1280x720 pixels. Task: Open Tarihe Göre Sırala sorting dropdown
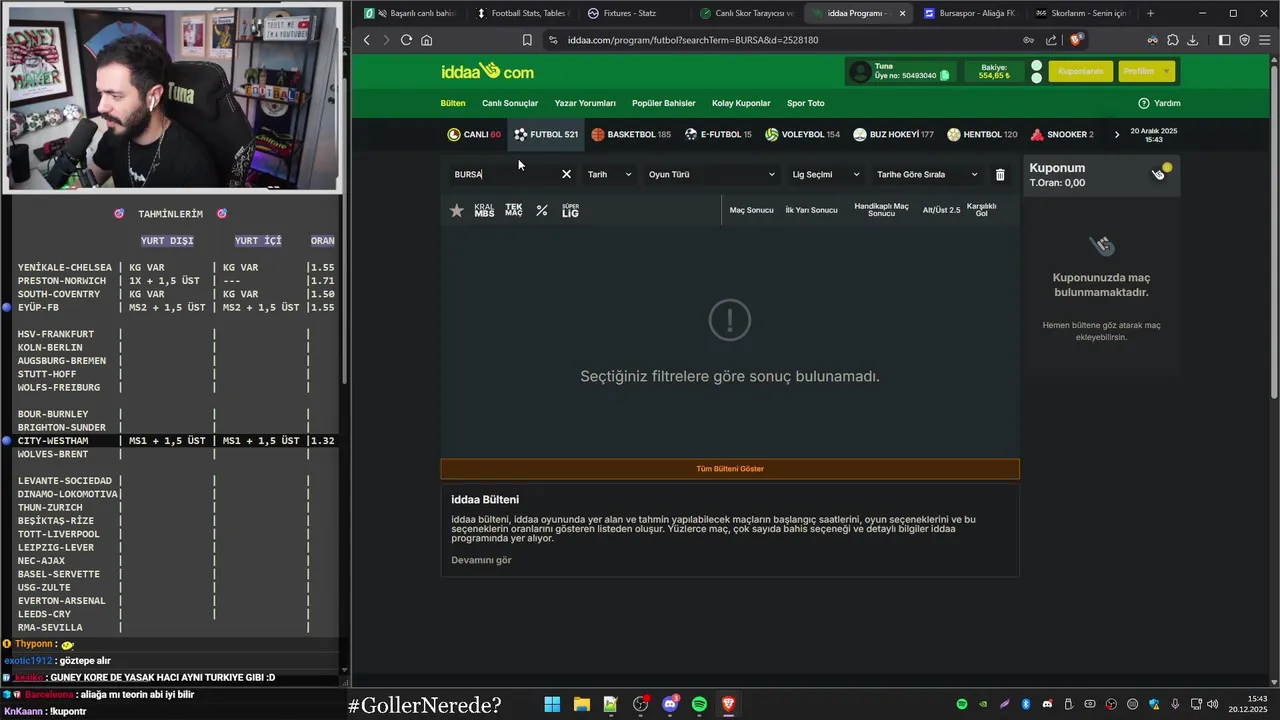point(927,174)
